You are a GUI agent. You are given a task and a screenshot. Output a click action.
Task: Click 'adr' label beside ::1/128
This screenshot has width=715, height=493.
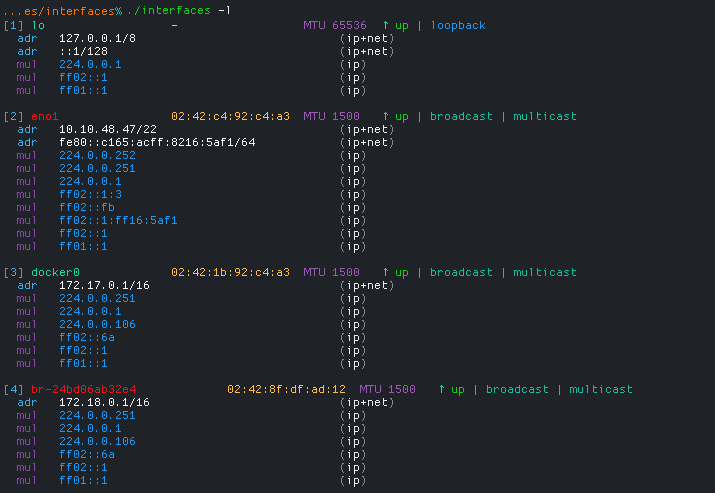[27, 52]
